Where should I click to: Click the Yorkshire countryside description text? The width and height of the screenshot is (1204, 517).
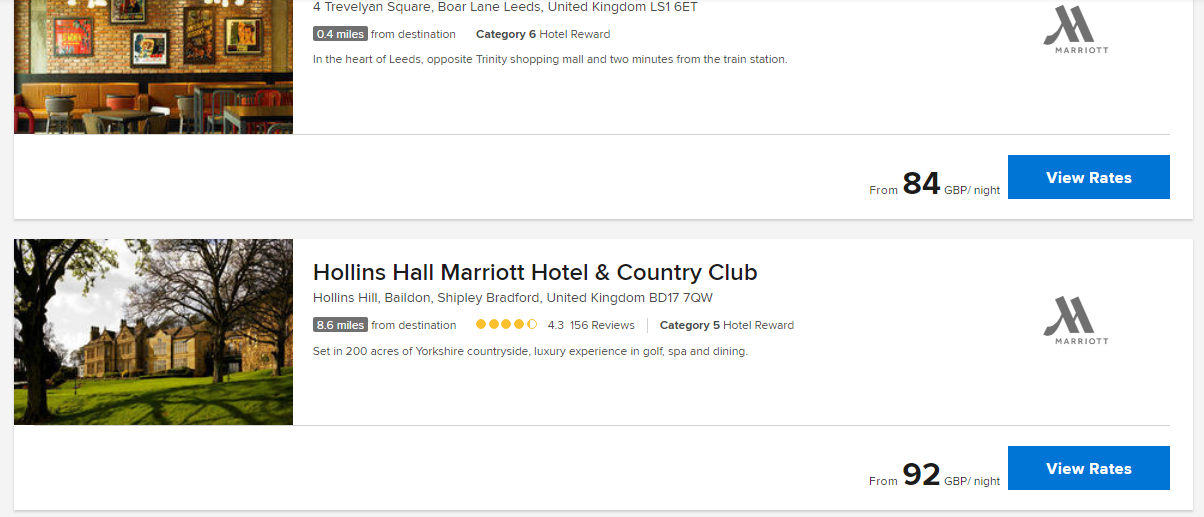point(530,351)
